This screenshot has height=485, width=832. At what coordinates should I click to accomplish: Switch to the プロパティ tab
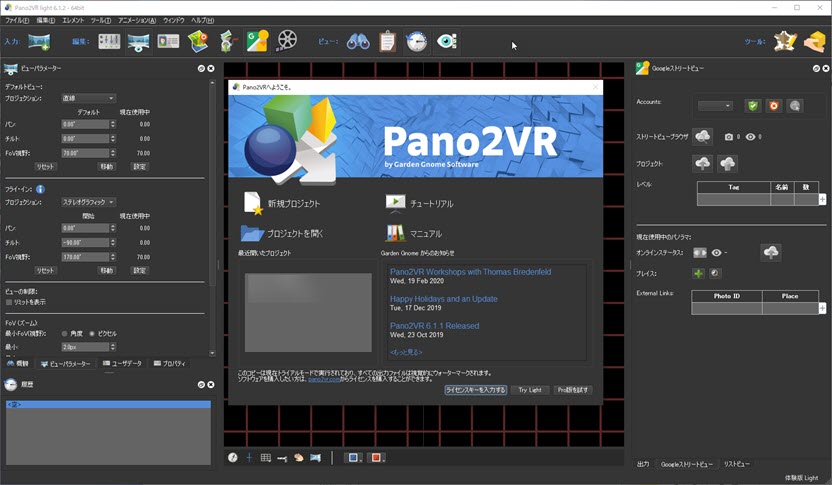click(170, 363)
